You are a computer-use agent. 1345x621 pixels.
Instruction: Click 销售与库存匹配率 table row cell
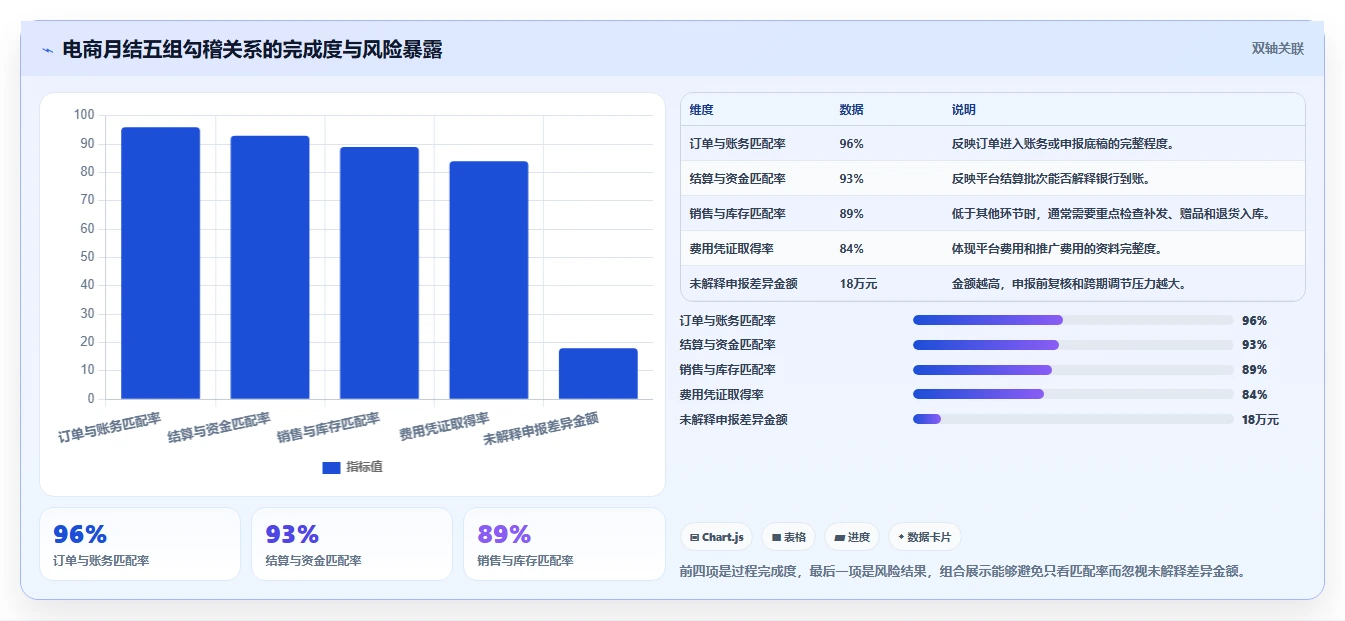(x=737, y=214)
